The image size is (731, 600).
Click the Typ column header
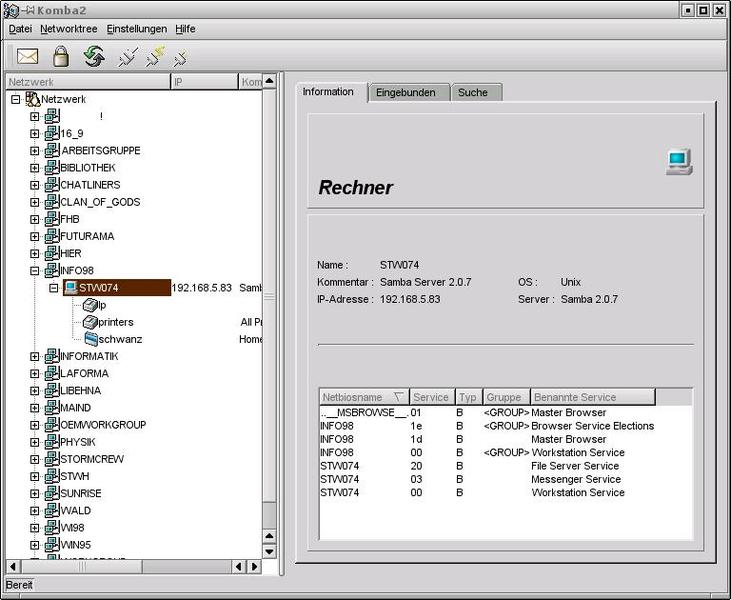click(468, 397)
